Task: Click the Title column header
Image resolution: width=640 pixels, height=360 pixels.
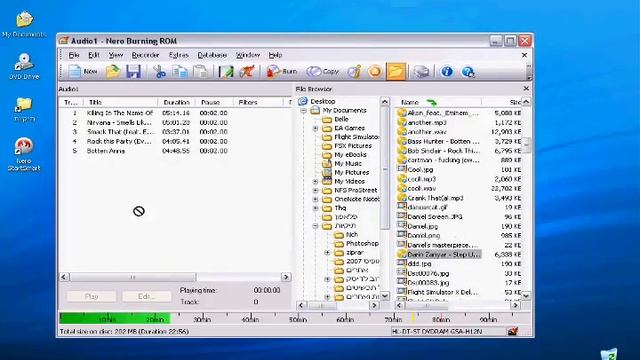Action: 120,102
